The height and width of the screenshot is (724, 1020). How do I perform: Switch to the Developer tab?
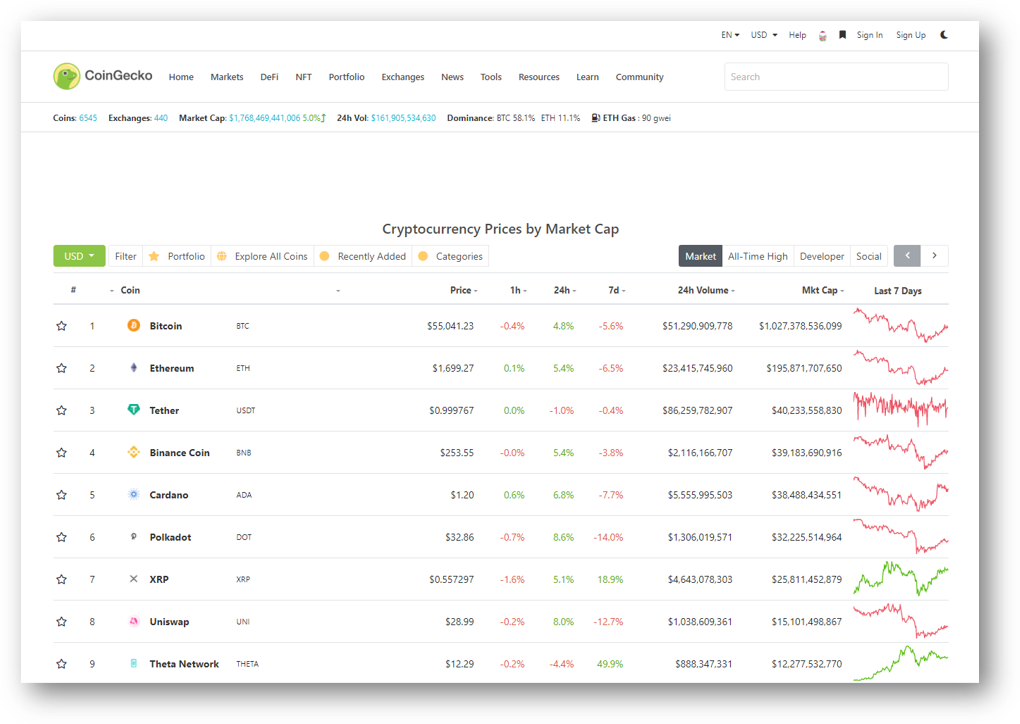click(822, 256)
